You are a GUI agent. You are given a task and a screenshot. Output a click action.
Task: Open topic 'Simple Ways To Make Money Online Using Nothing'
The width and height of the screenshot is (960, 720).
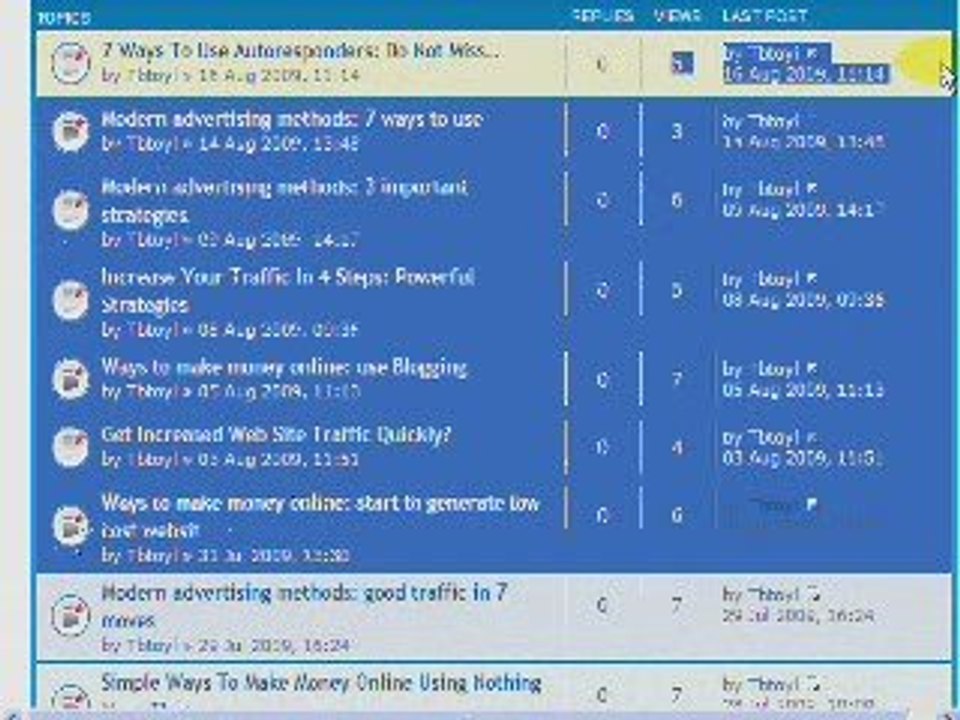[x=321, y=682]
